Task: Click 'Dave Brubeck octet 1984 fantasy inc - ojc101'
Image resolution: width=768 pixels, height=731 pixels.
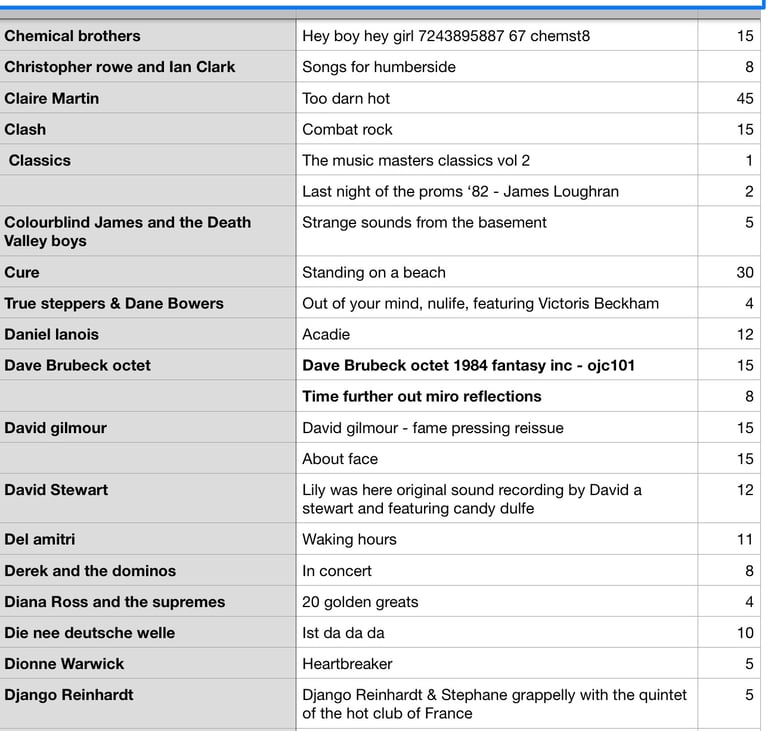Action: (497, 365)
